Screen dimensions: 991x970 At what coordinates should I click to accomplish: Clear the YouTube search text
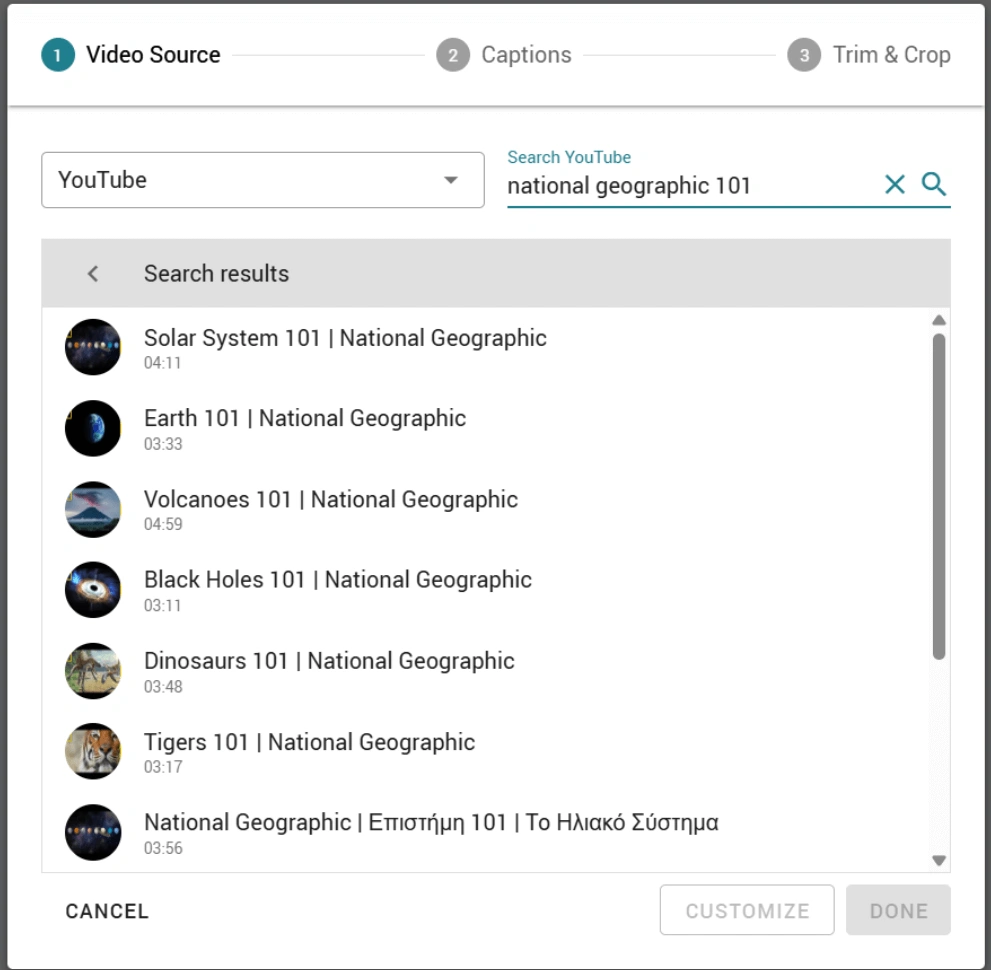click(894, 185)
